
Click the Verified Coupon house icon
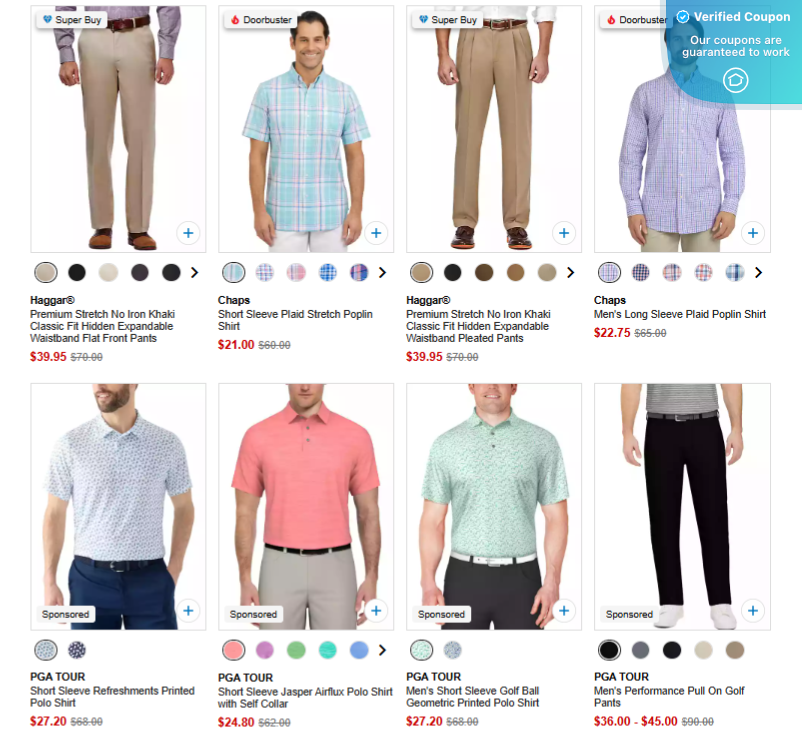tap(736, 80)
